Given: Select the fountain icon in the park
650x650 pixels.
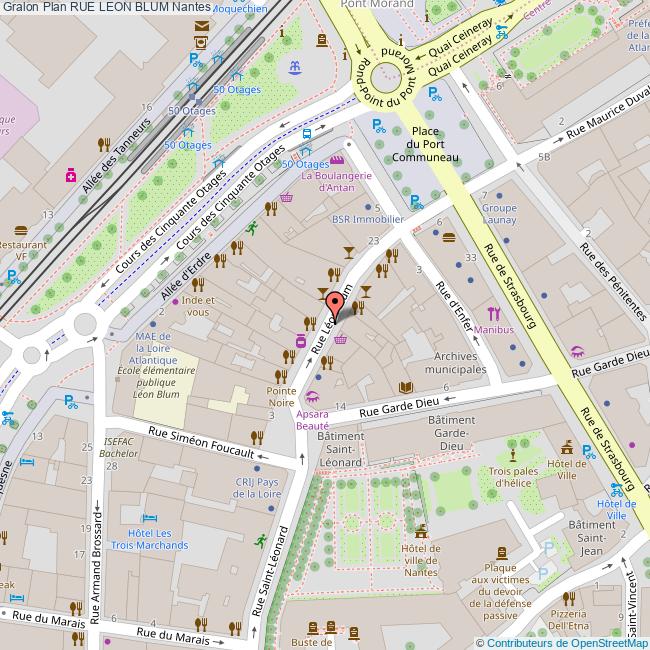Looking at the screenshot, I should click(294, 68).
